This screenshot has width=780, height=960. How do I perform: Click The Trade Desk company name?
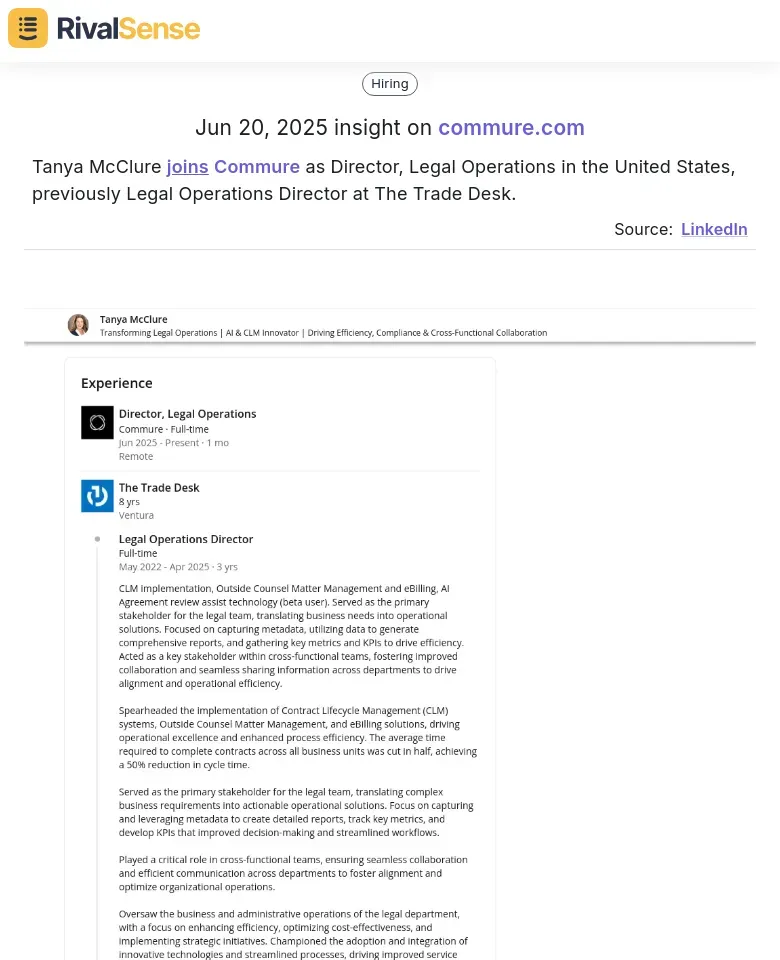[x=159, y=488]
